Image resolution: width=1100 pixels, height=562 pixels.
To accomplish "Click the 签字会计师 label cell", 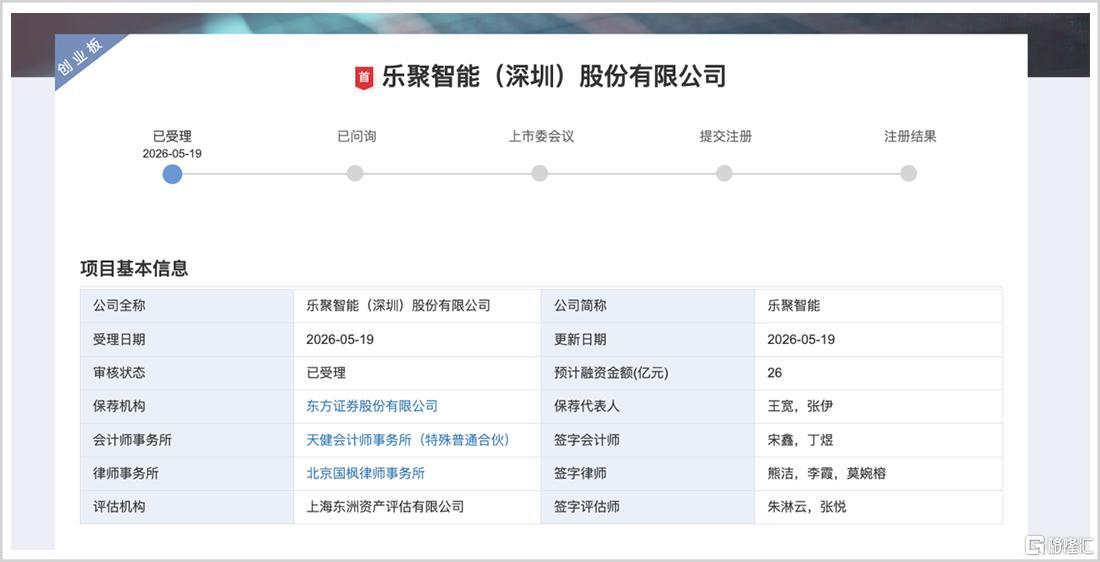I will point(648,440).
